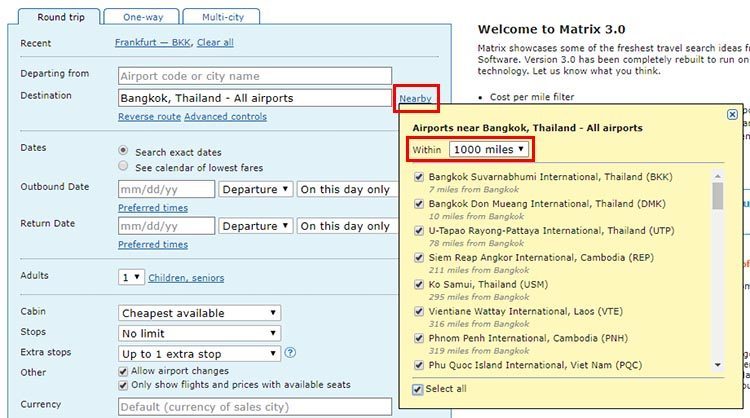Open Outbound 'On this day only' dropdown
Viewport: 750px width, 418px height.
[347, 189]
